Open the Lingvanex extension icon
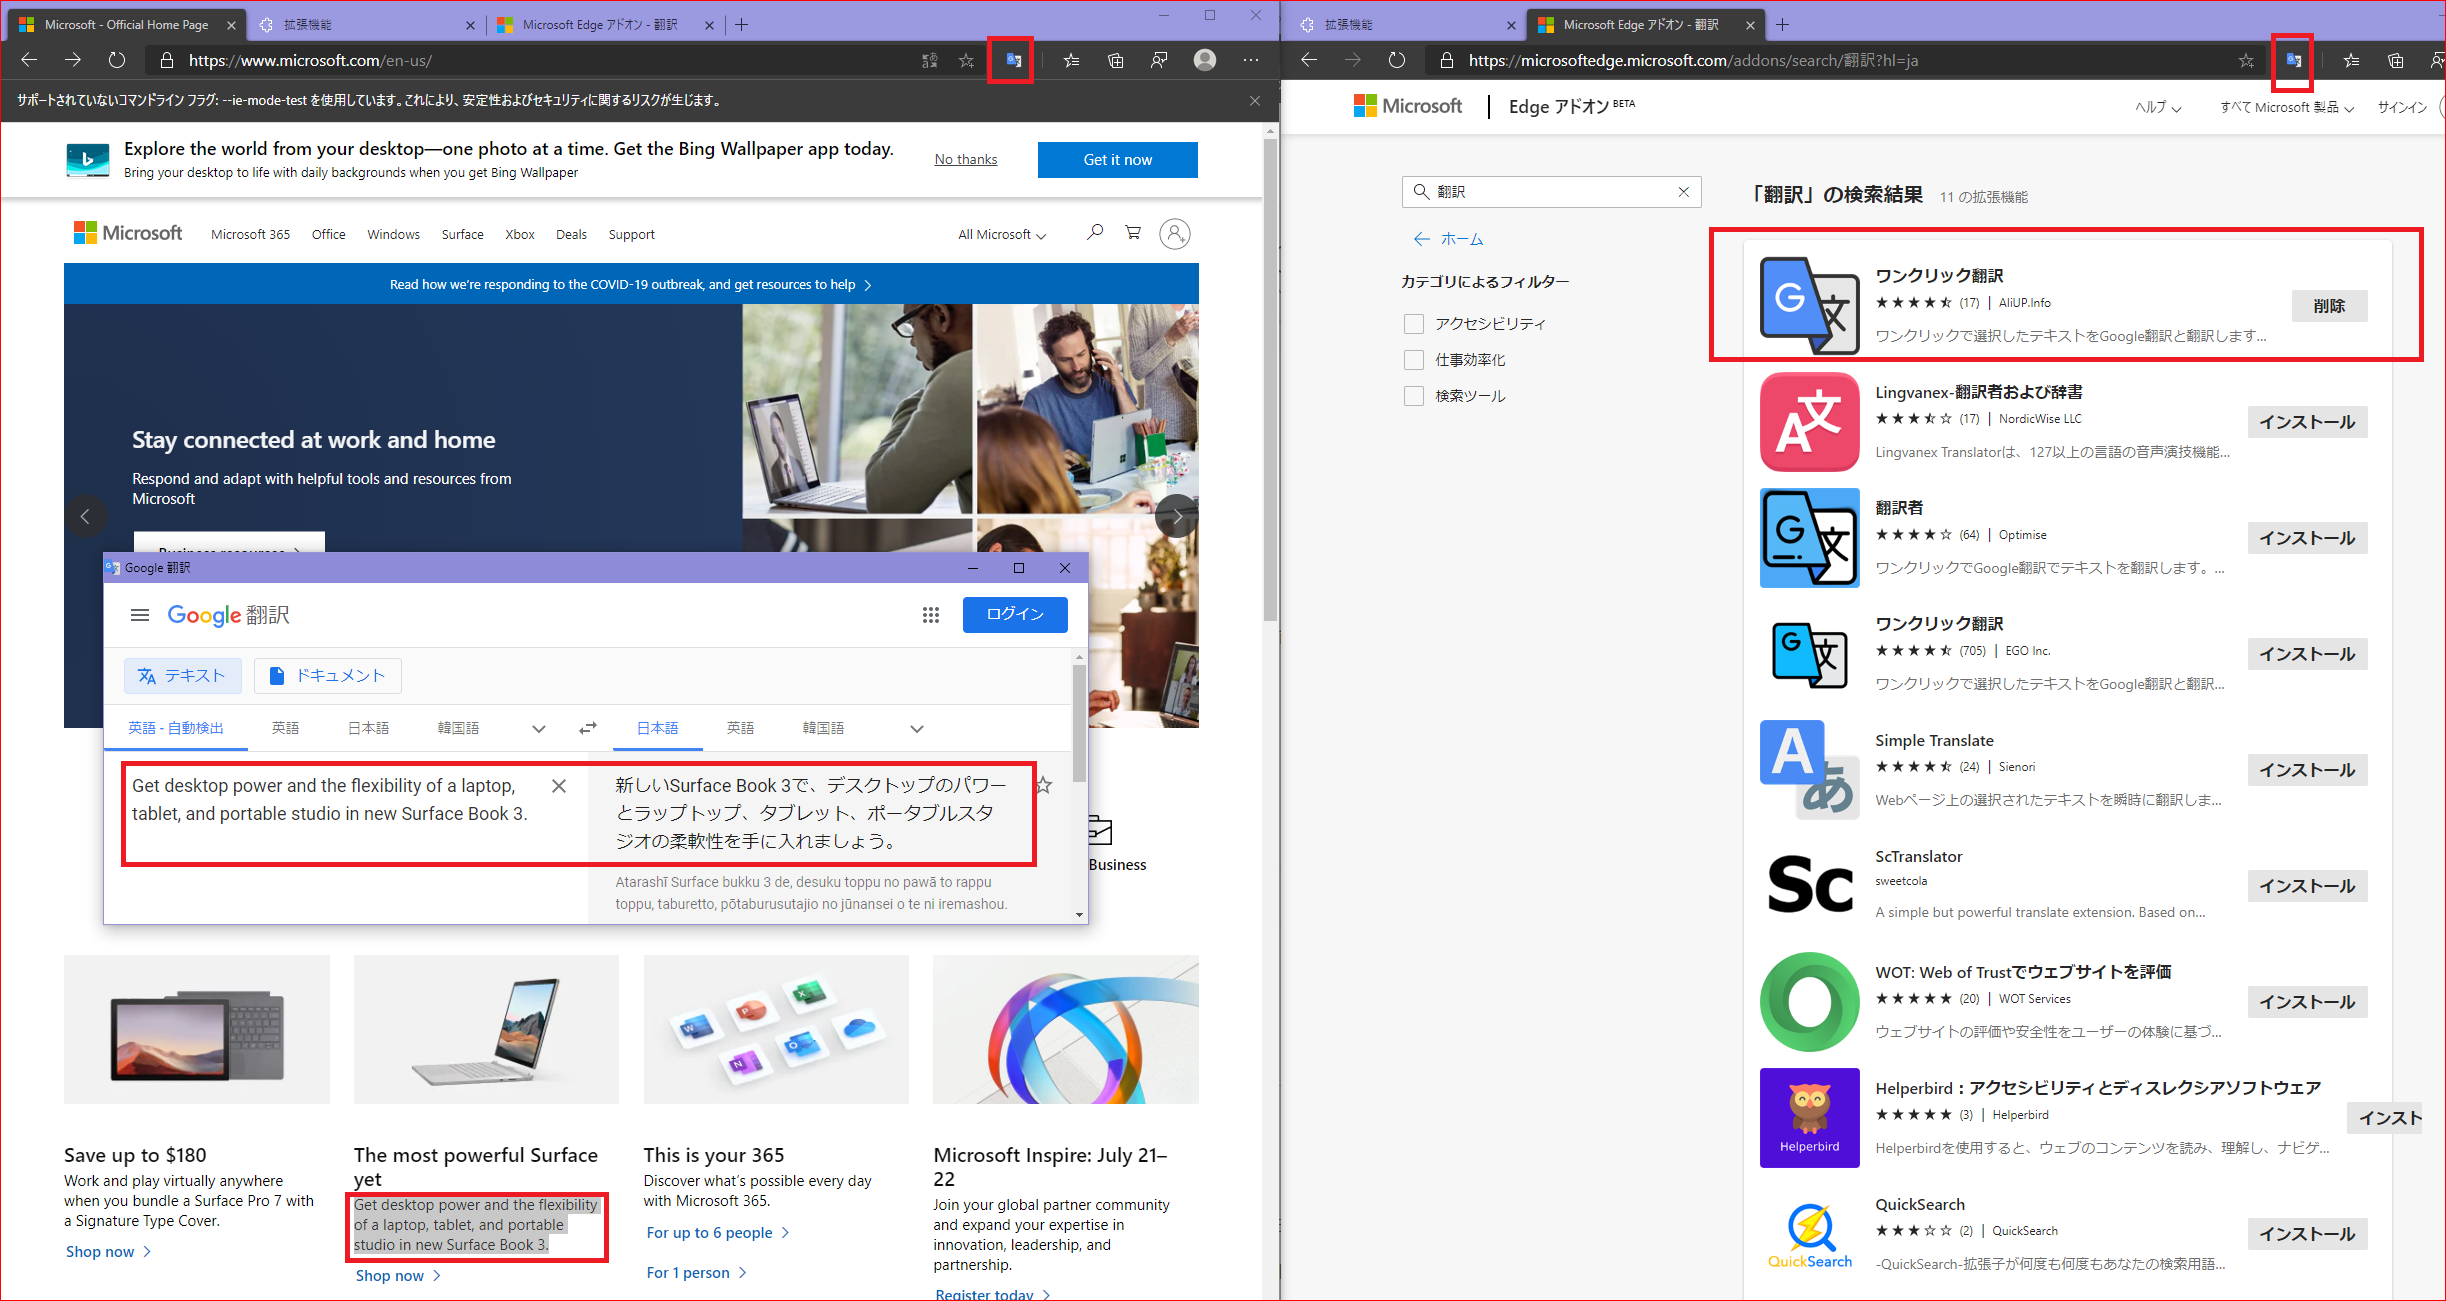This screenshot has height=1301, width=2446. click(1810, 422)
